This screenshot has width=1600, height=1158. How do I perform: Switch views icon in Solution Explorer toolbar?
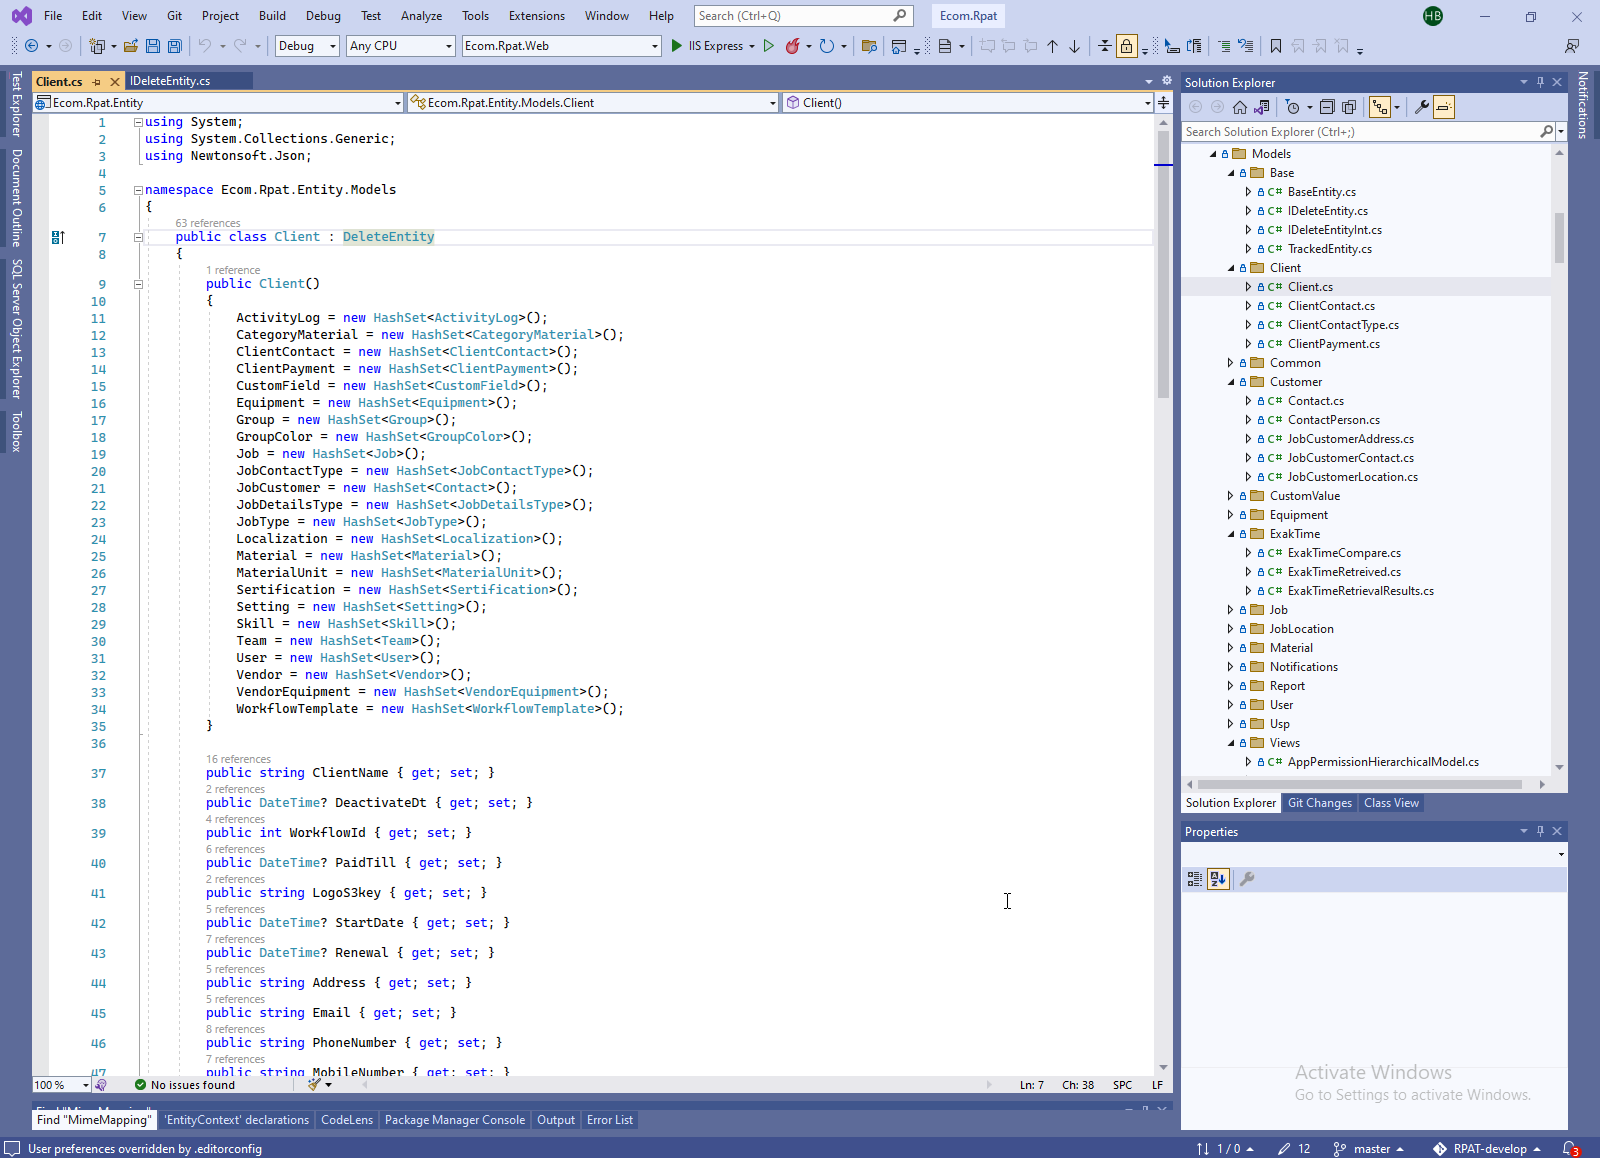pyautogui.click(x=1262, y=107)
